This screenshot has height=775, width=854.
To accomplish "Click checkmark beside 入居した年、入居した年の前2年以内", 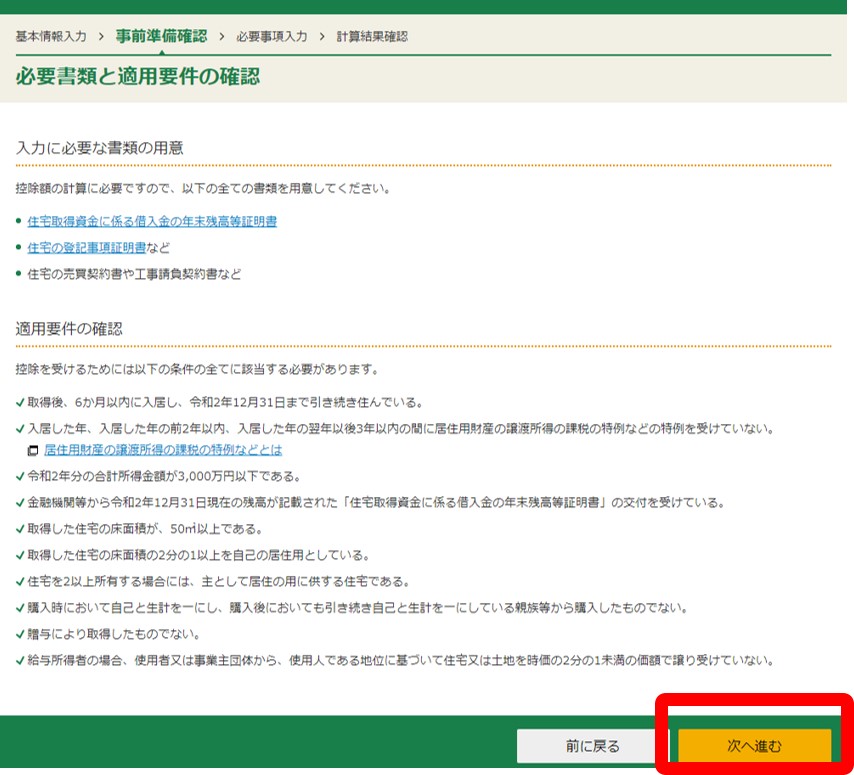I will 20,429.
